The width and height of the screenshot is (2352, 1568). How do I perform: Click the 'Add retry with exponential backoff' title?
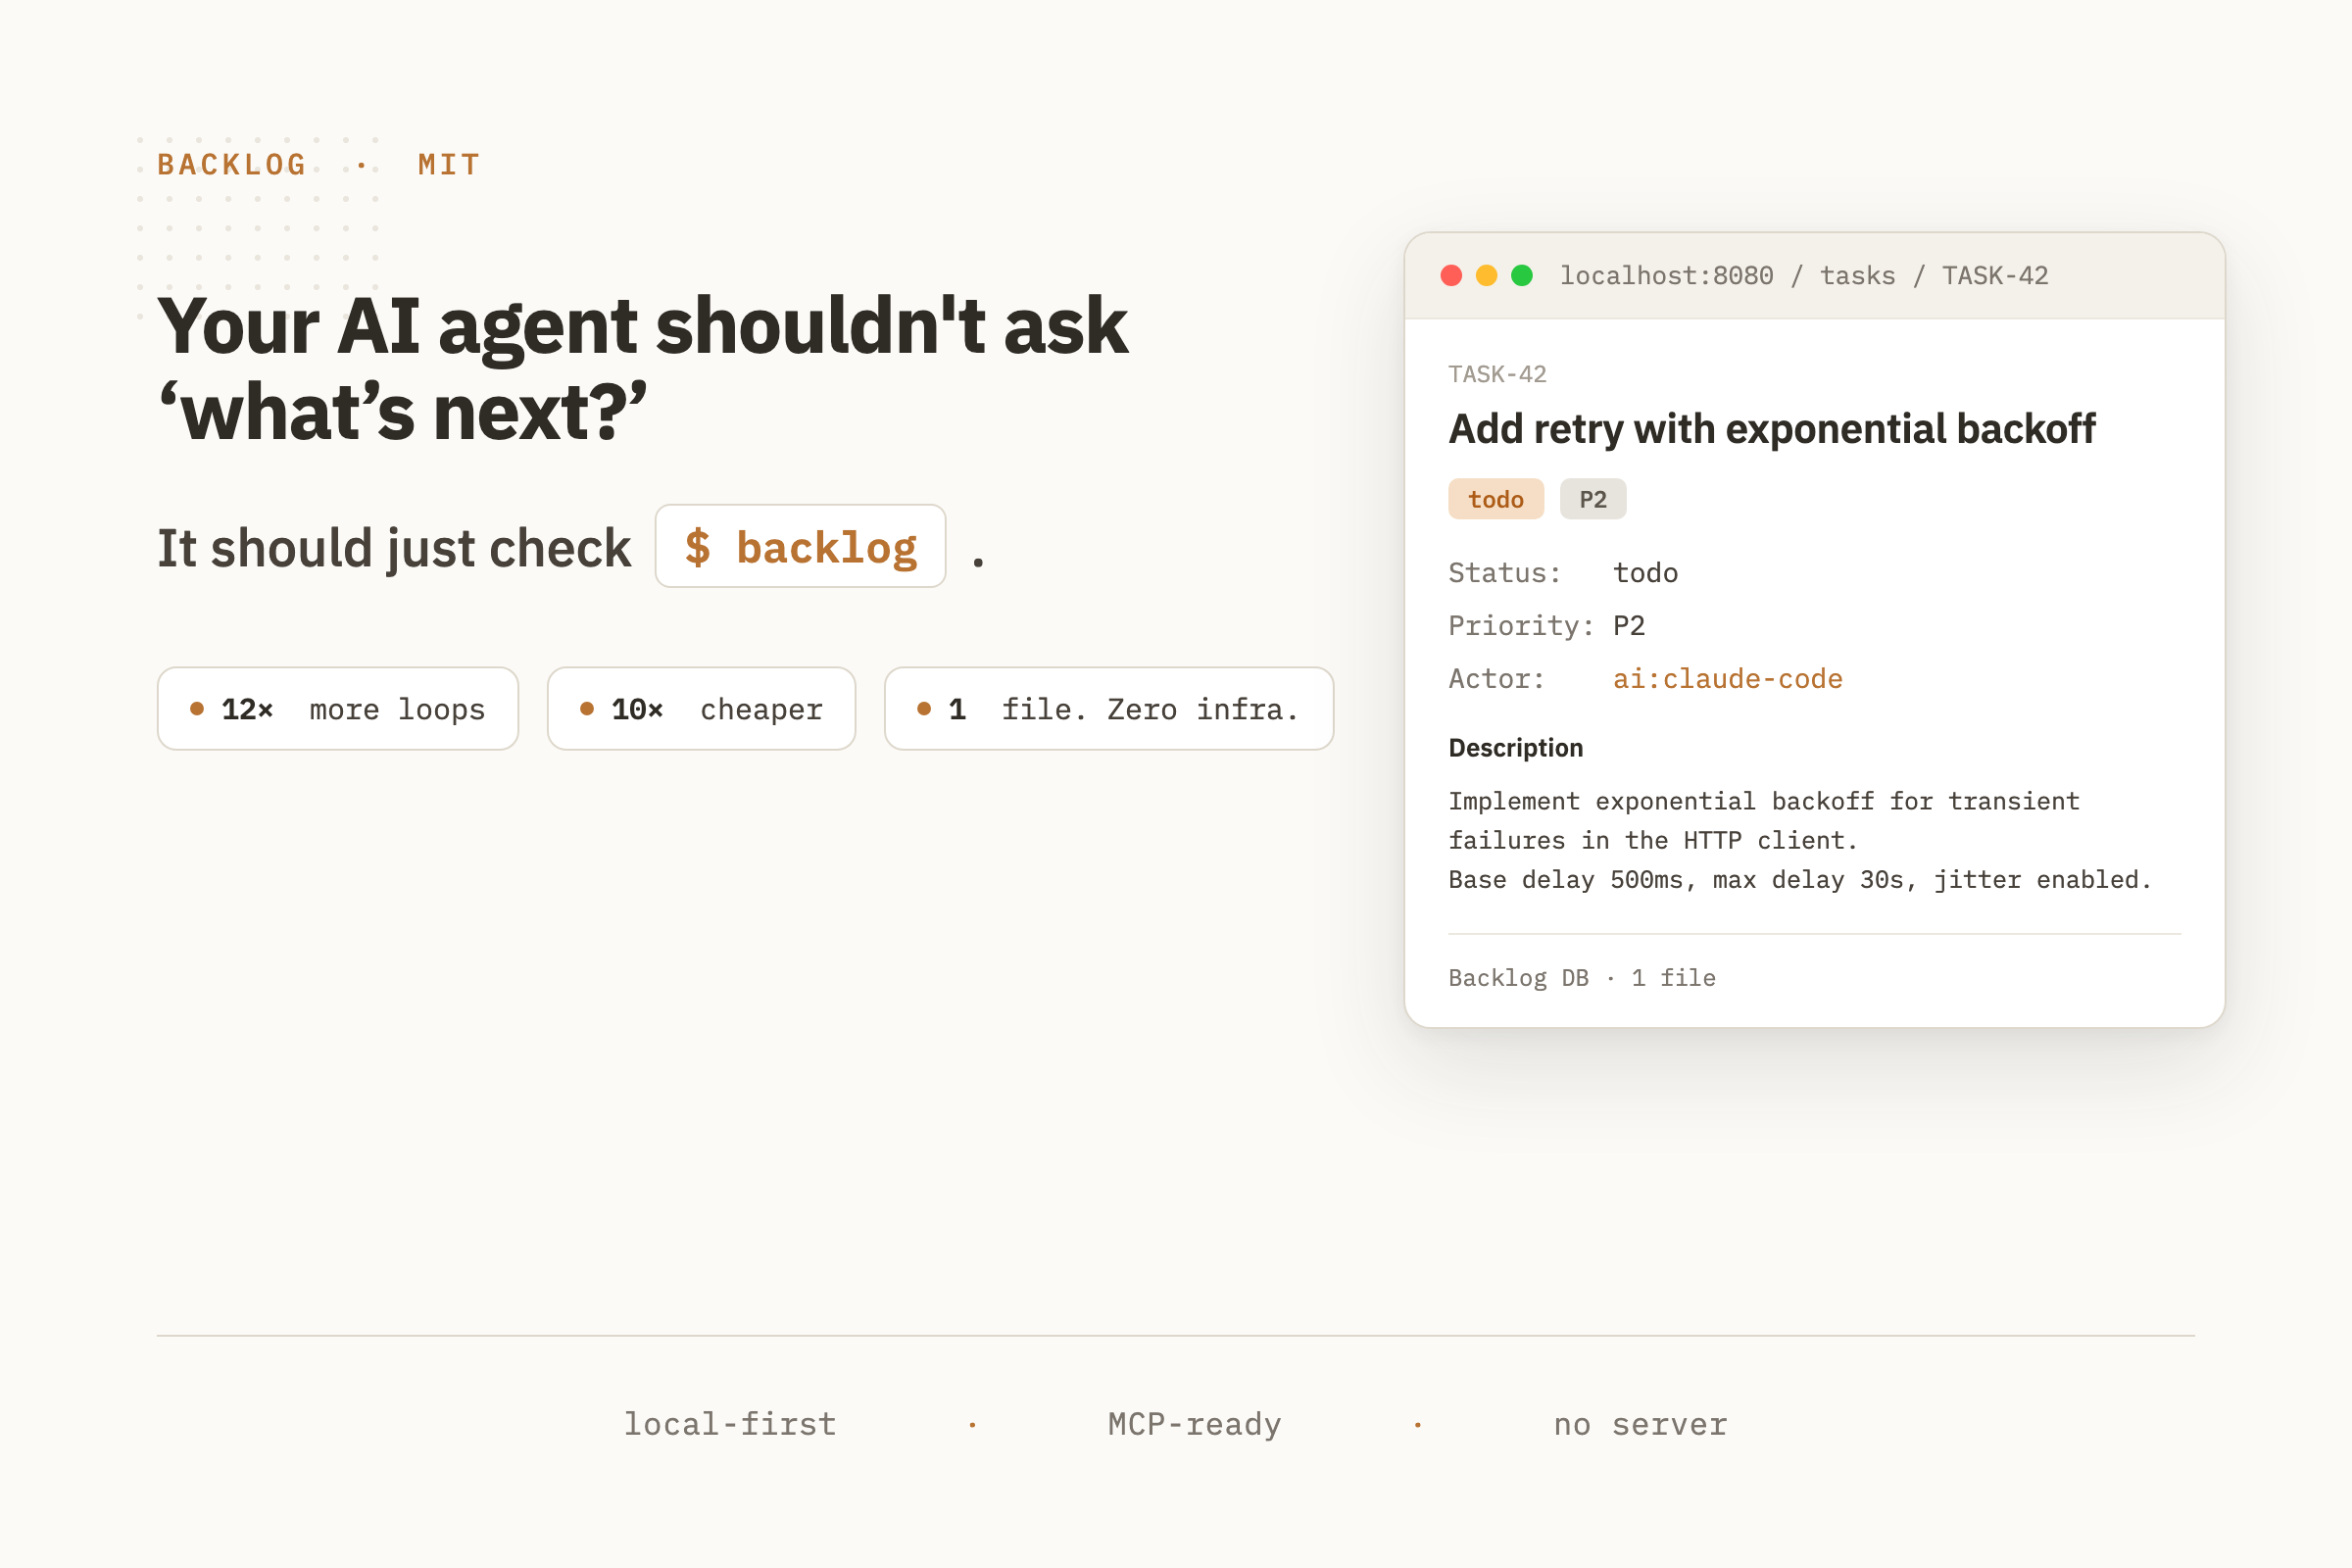pyautogui.click(x=1772, y=429)
